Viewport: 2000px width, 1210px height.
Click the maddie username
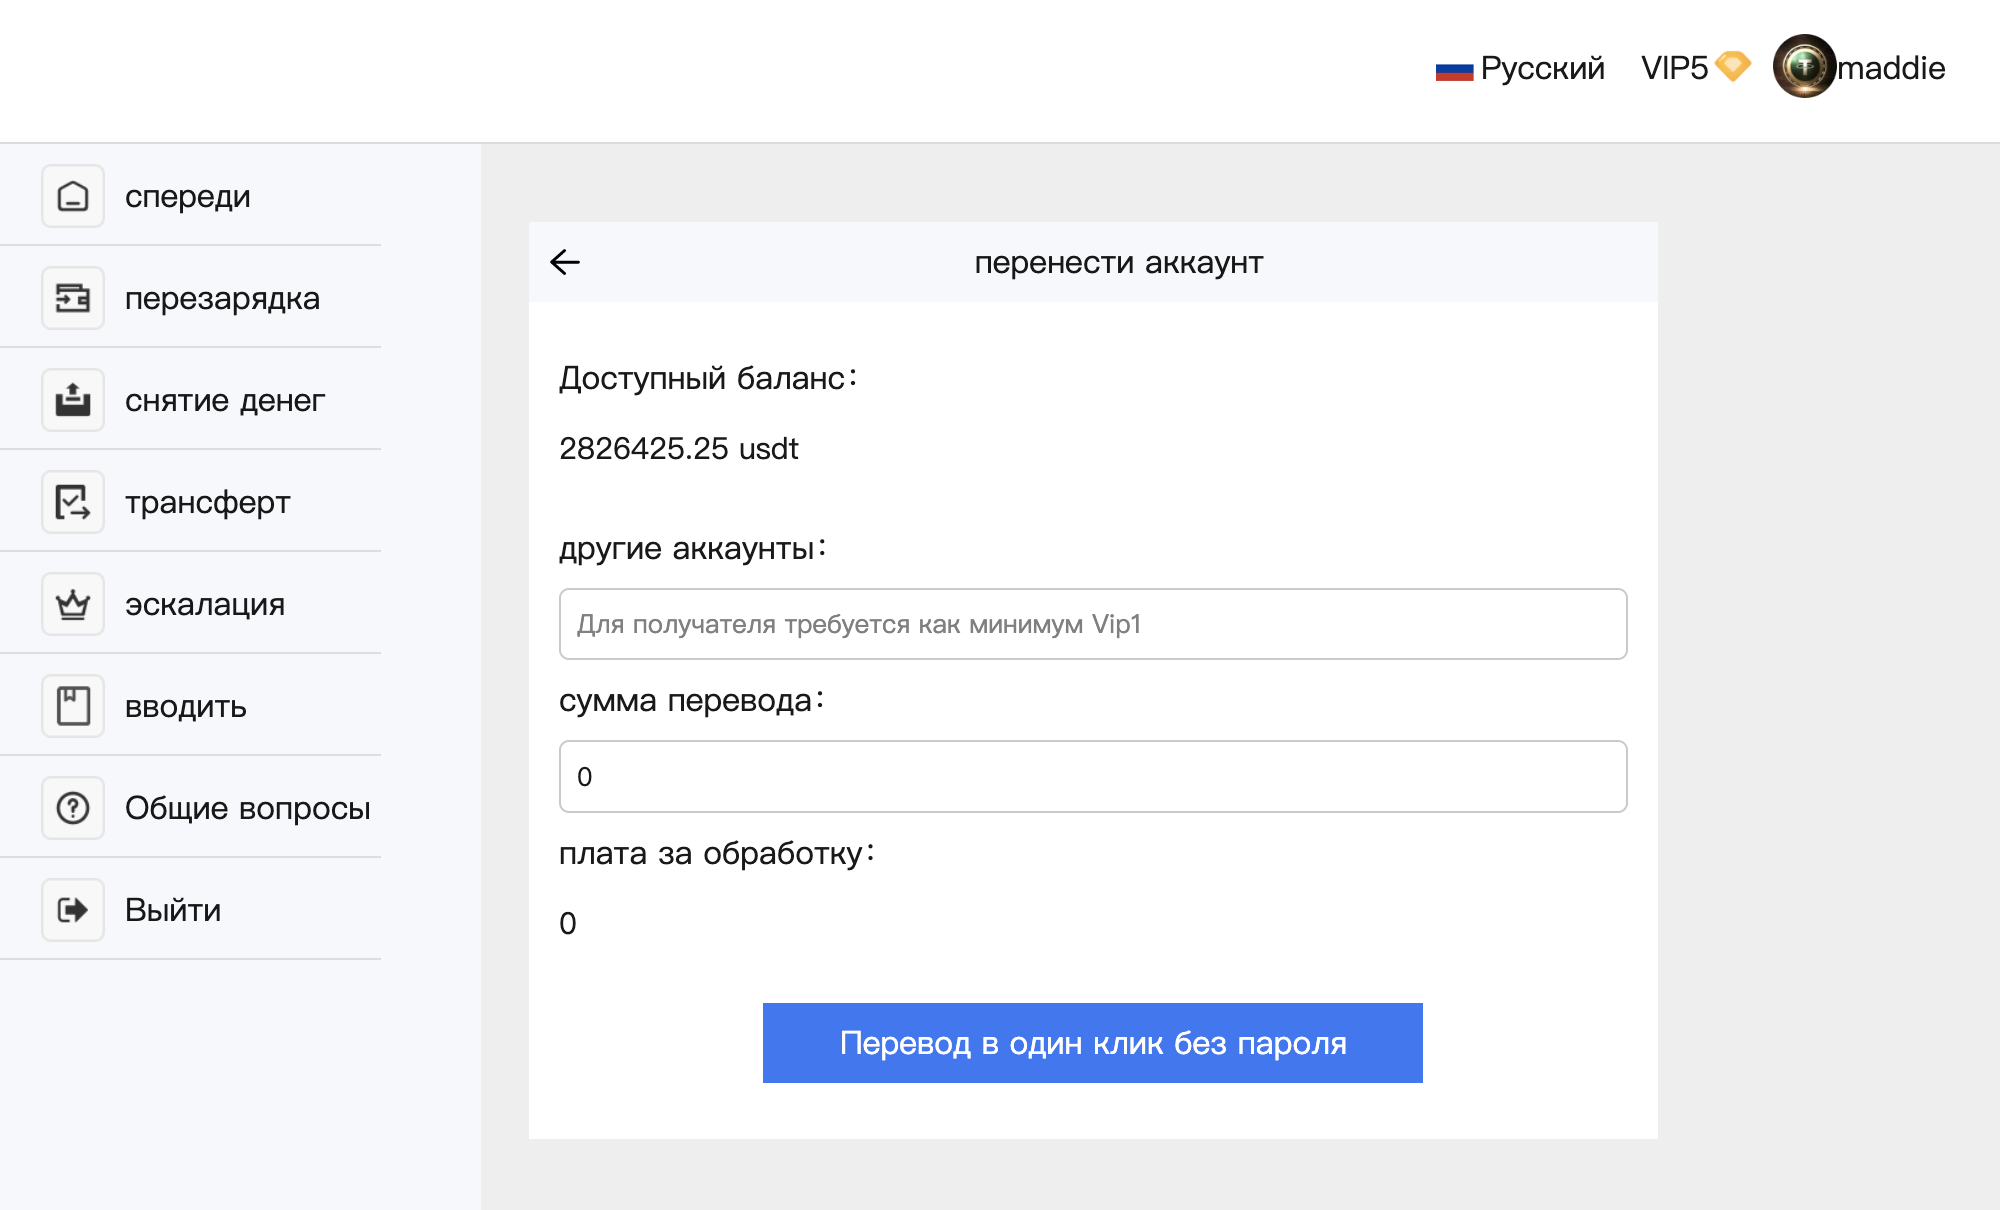click(1891, 68)
